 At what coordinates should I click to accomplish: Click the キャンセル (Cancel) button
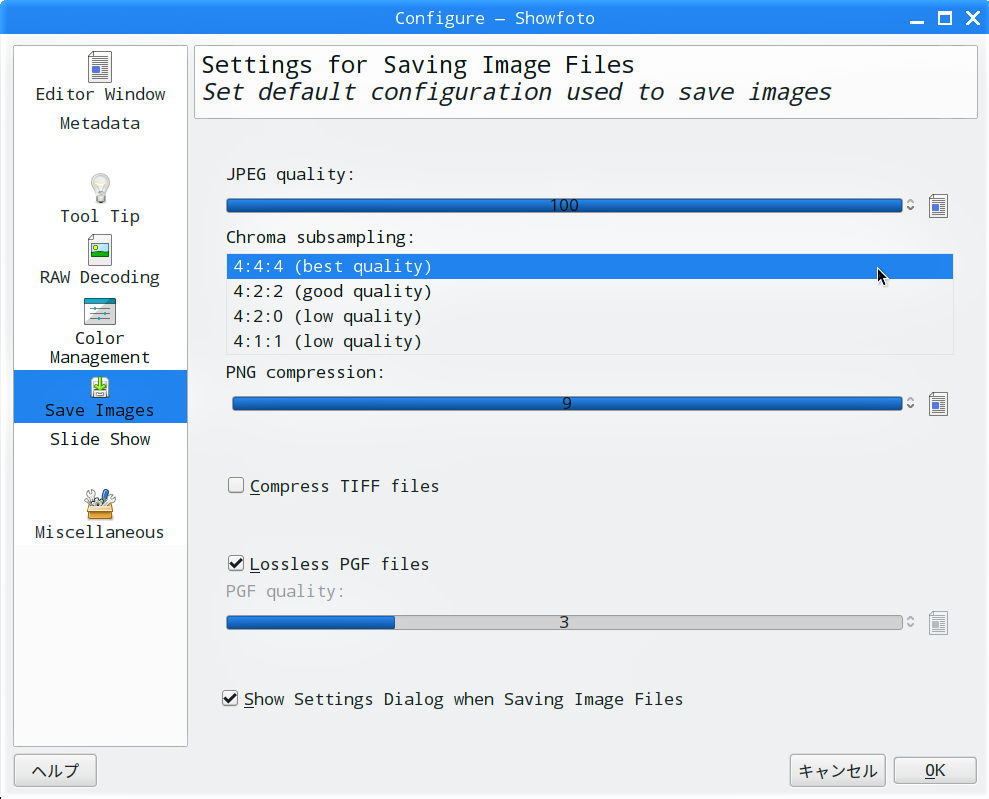click(838, 770)
